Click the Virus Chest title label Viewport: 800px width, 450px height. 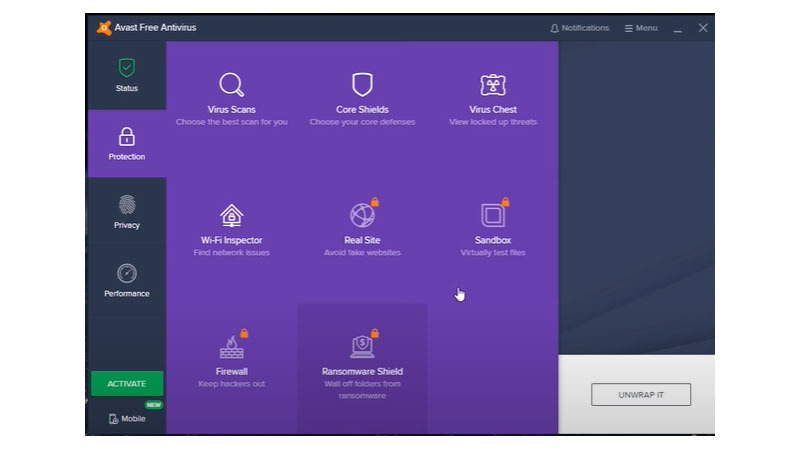[x=493, y=110]
